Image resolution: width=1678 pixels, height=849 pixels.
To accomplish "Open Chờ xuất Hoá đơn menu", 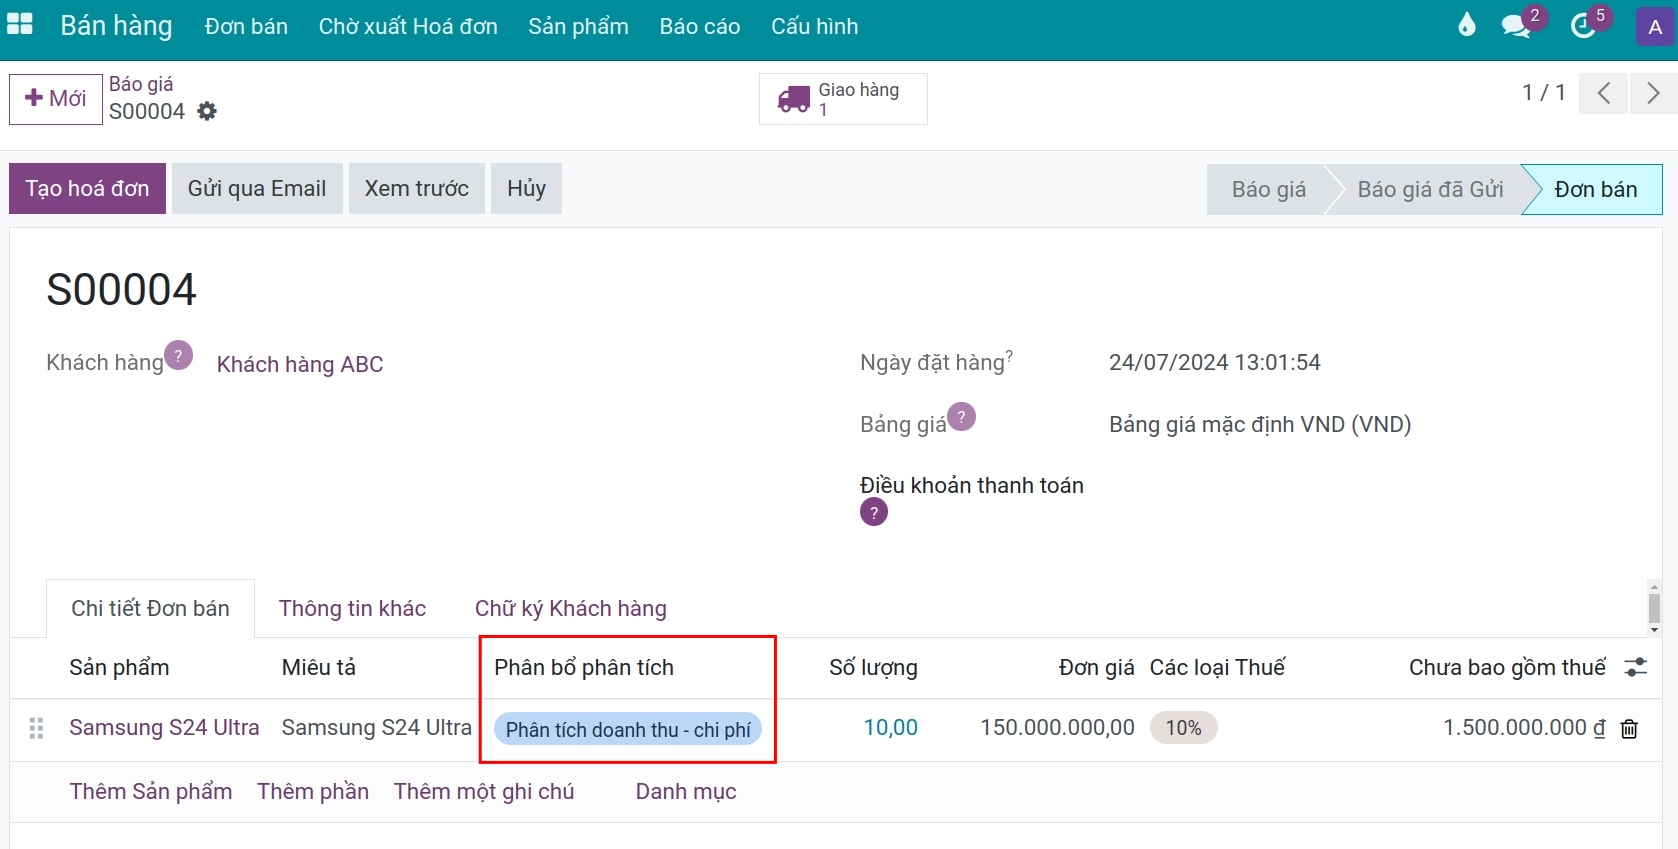I will pos(408,26).
